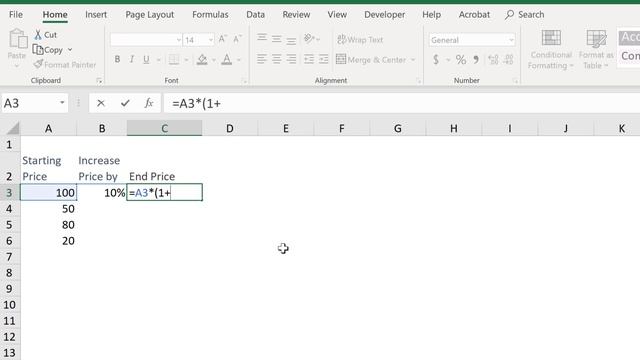Open the Acrobat tab
This screenshot has height=360, width=640.
click(x=474, y=15)
